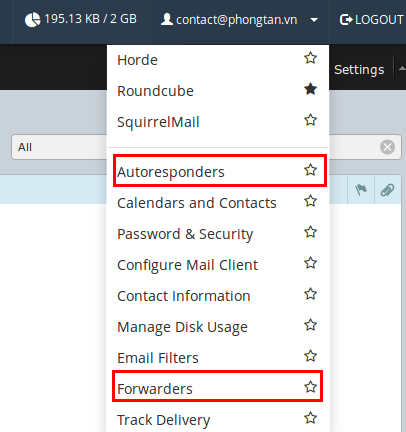The image size is (406, 432).
Task: Click the logout arrow icon
Action: point(346,20)
